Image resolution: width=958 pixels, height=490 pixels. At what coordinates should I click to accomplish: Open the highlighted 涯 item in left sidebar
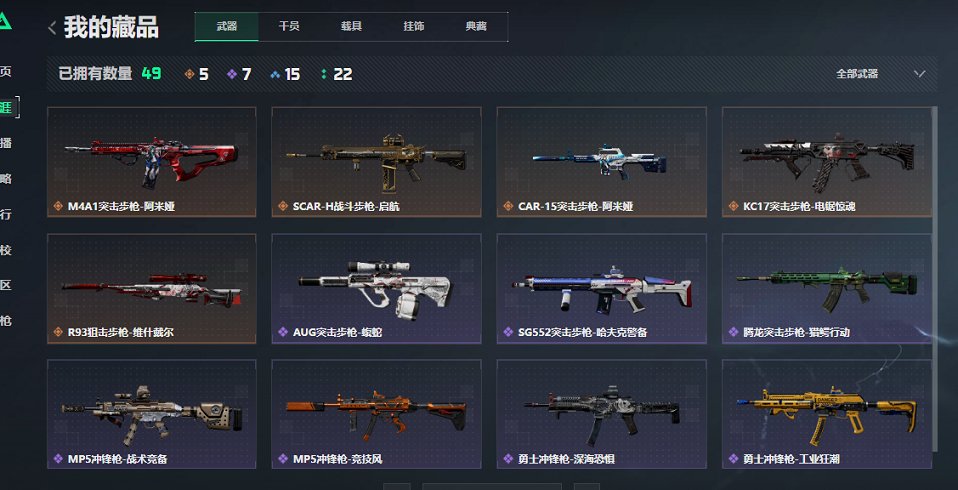(x=7, y=108)
